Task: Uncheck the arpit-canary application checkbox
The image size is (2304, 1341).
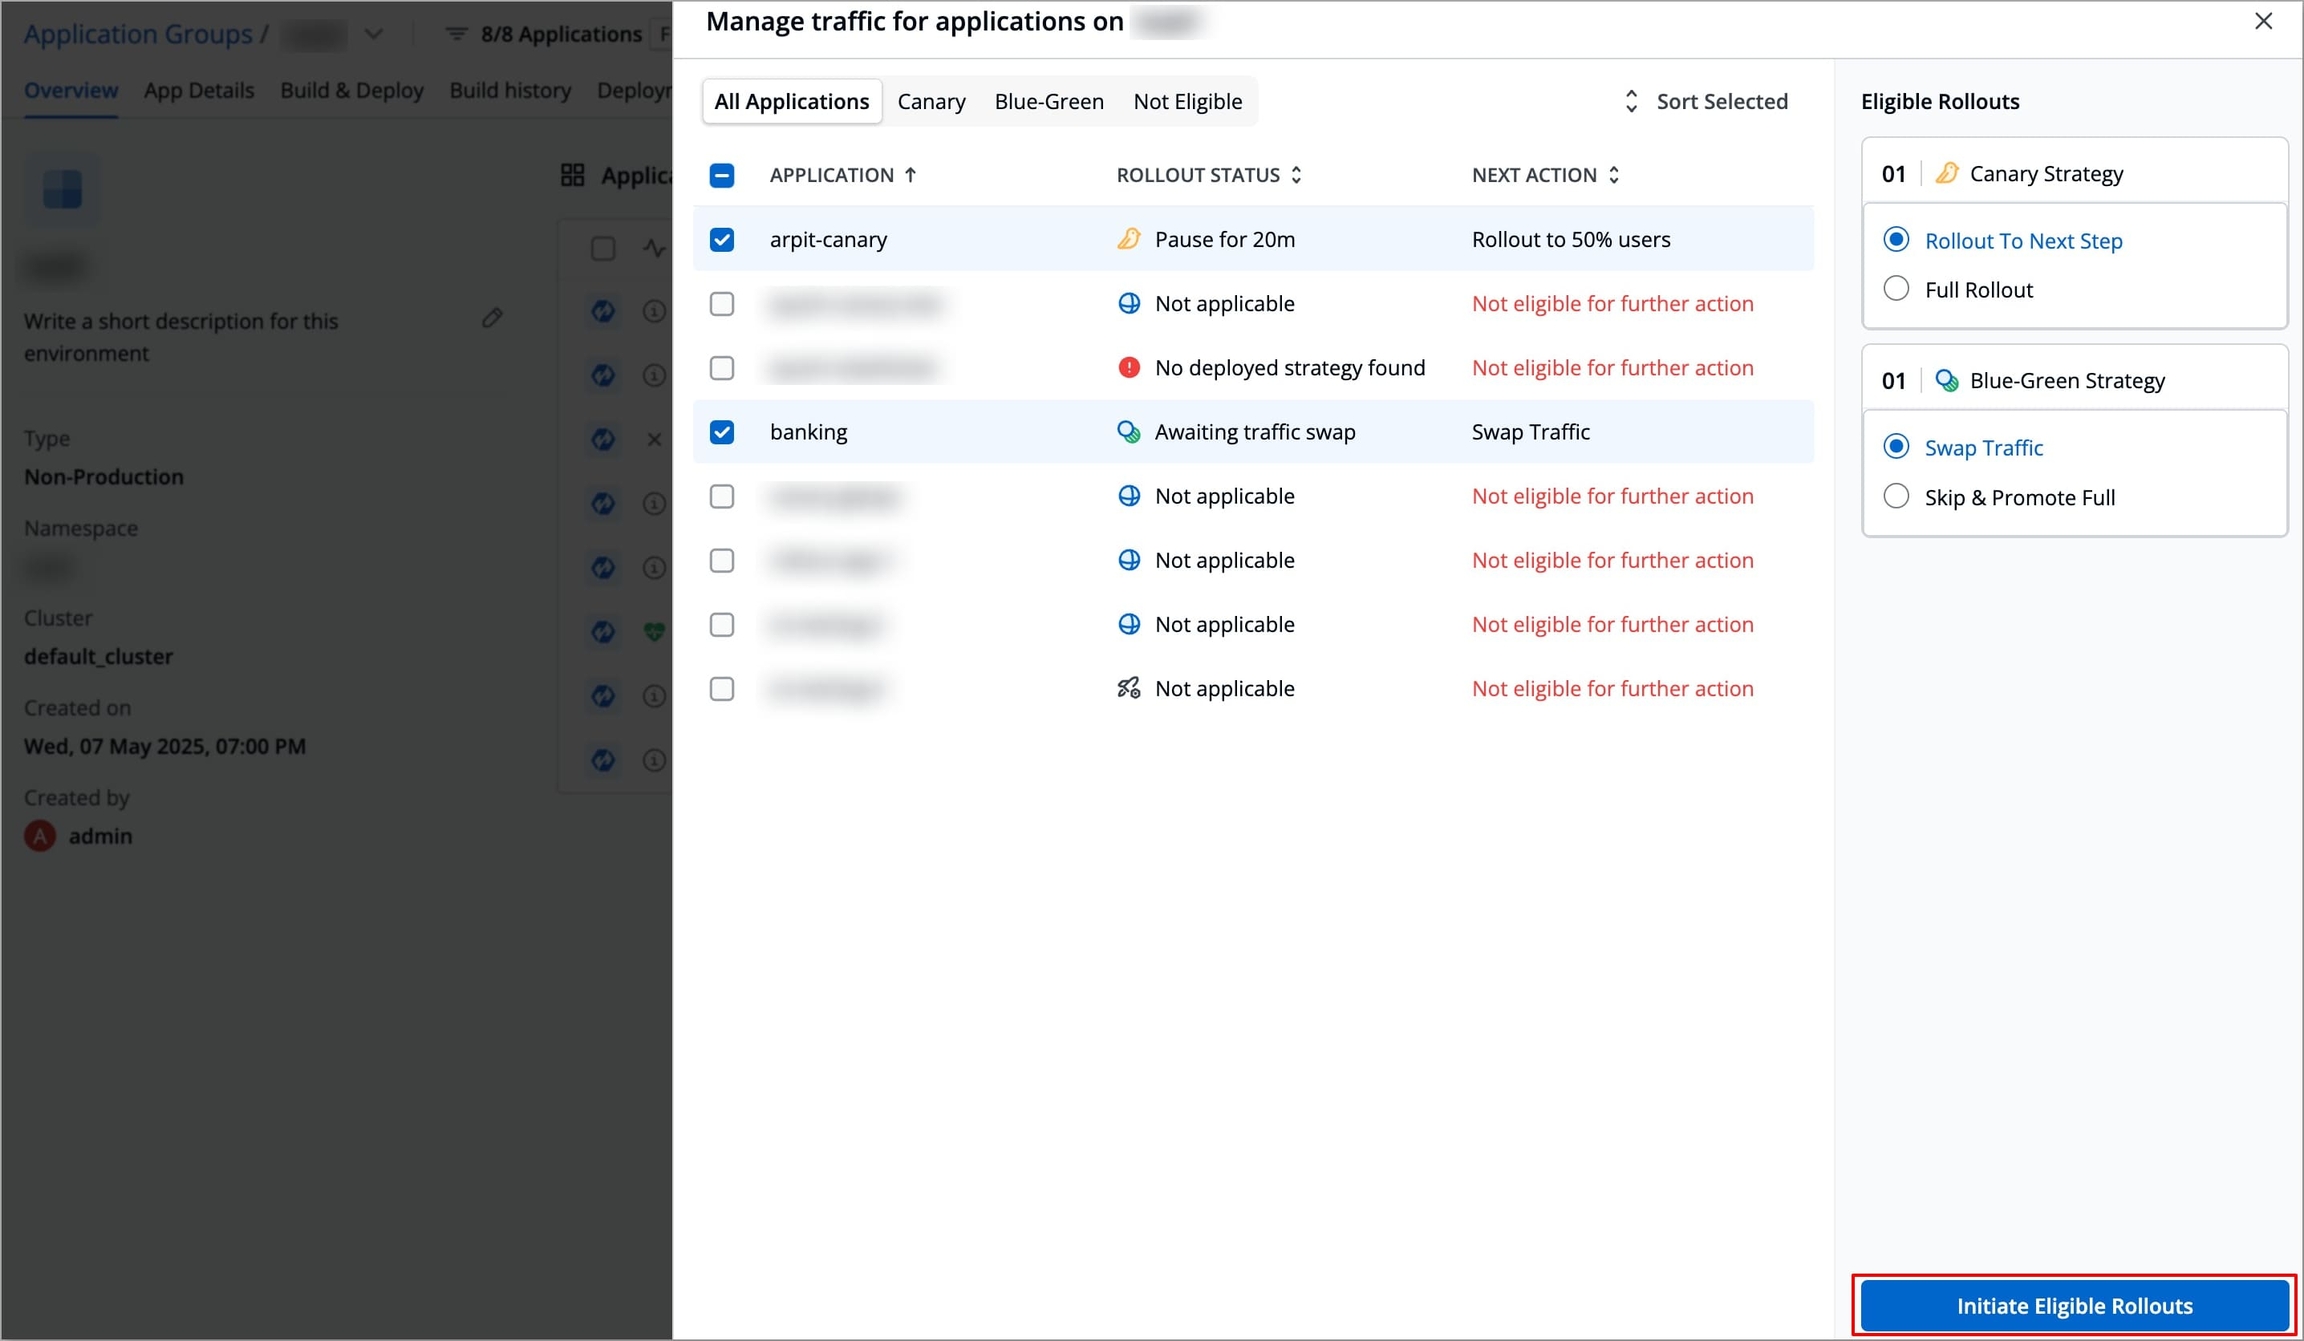Action: [x=722, y=240]
